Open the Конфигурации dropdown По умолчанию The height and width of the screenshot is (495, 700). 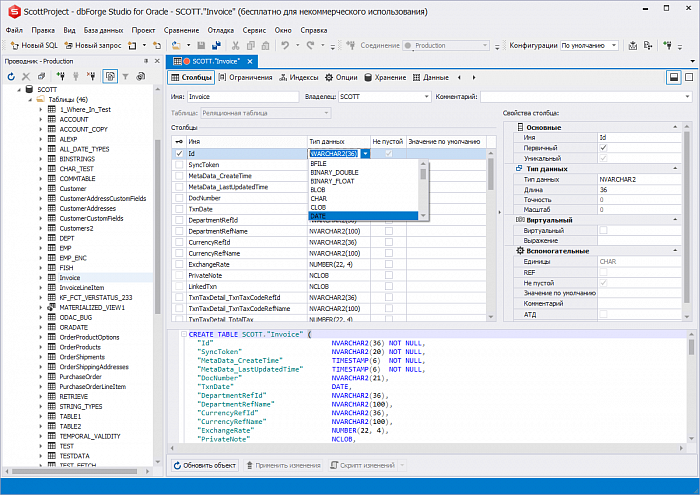(614, 46)
